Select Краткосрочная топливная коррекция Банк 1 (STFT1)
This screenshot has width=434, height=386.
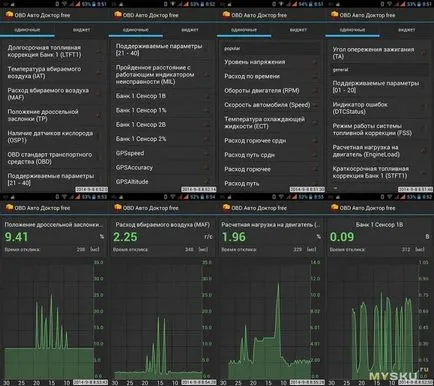click(x=379, y=172)
